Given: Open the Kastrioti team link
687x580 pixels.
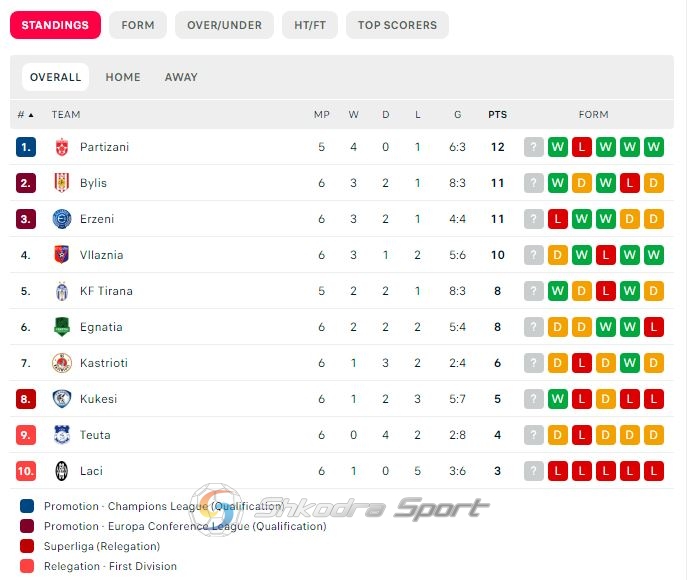Looking at the screenshot, I should tap(104, 363).
